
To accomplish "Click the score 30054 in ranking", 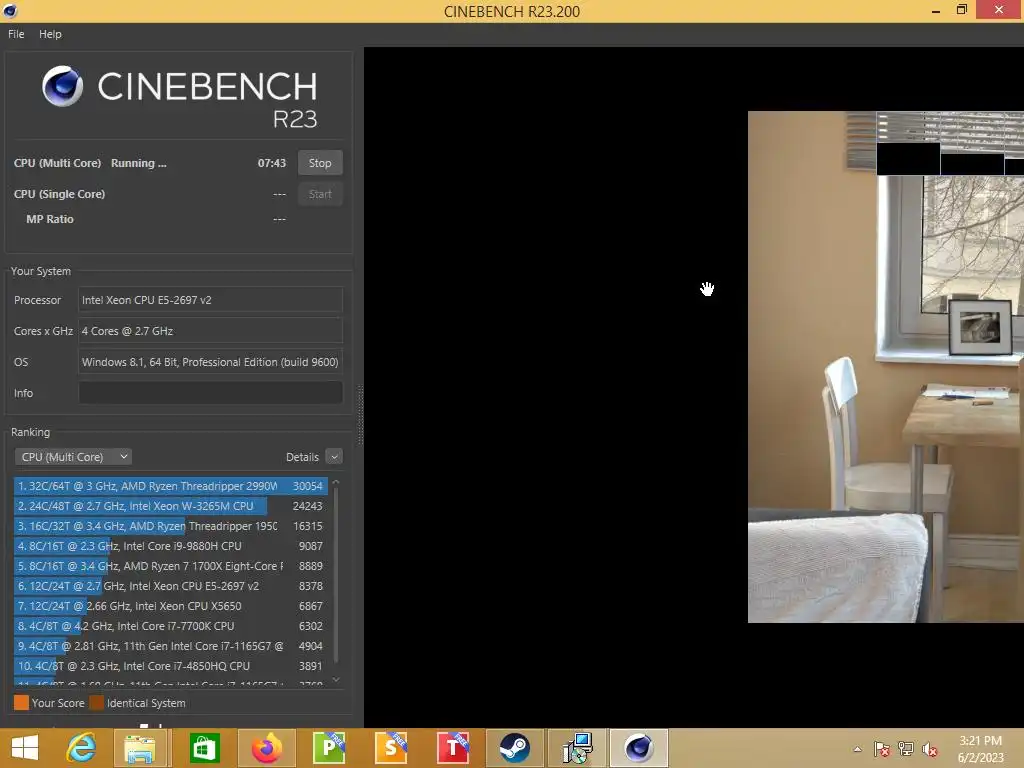I will 308,486.
